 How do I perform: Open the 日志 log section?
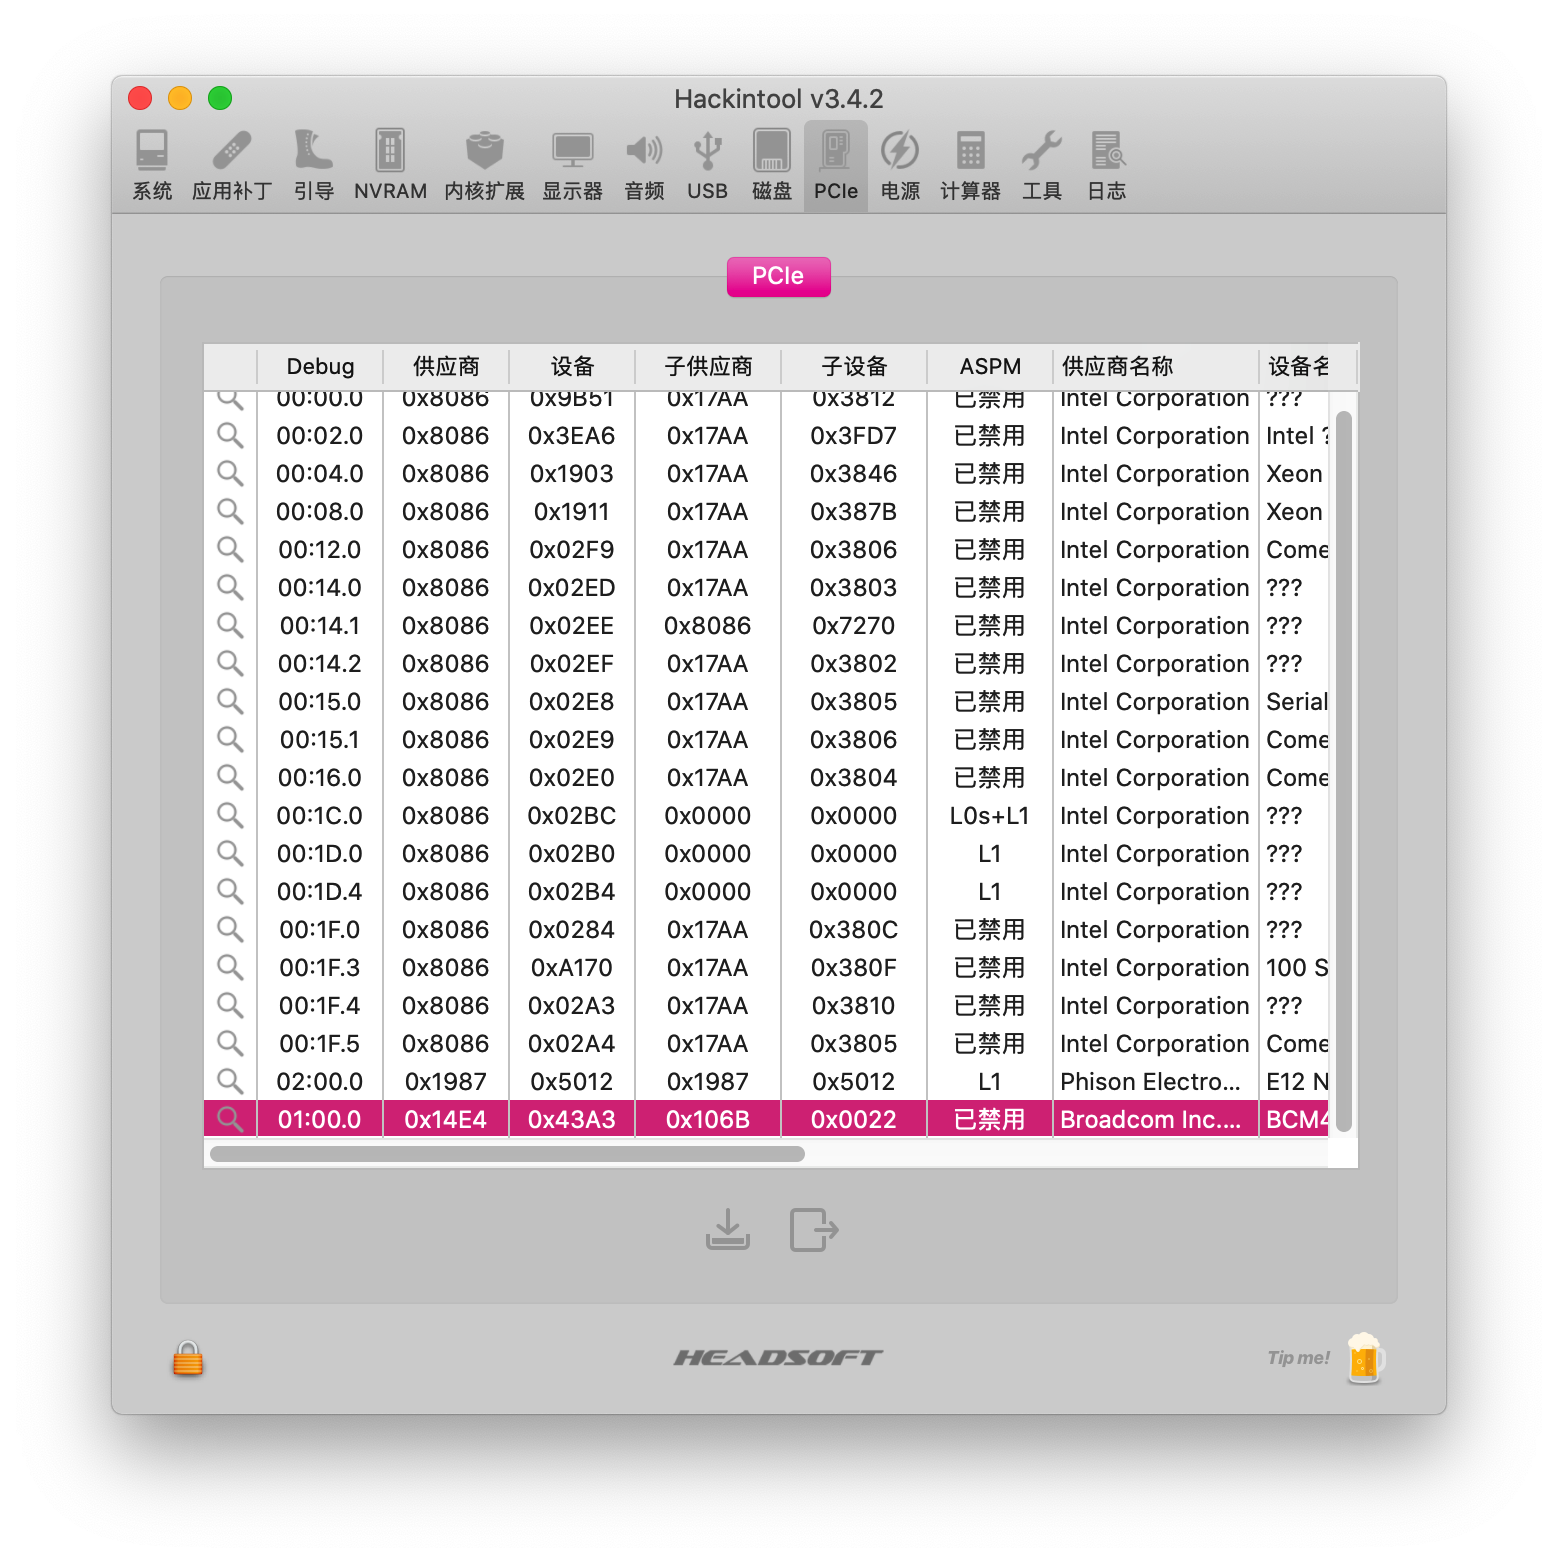pyautogui.click(x=1106, y=165)
